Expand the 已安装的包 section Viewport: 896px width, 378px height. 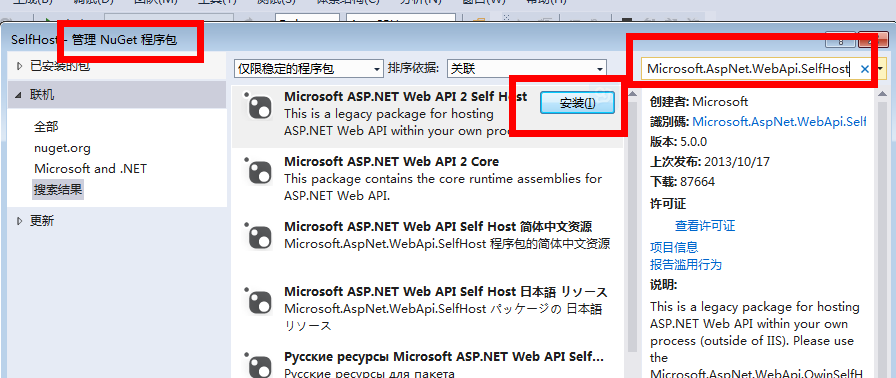click(20, 66)
